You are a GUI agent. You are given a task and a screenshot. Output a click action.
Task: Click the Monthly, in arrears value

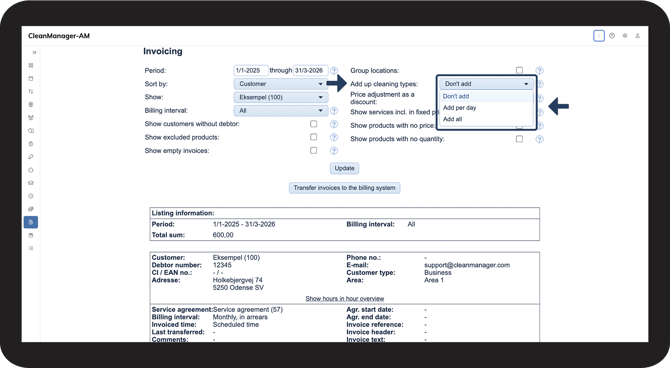coord(240,317)
